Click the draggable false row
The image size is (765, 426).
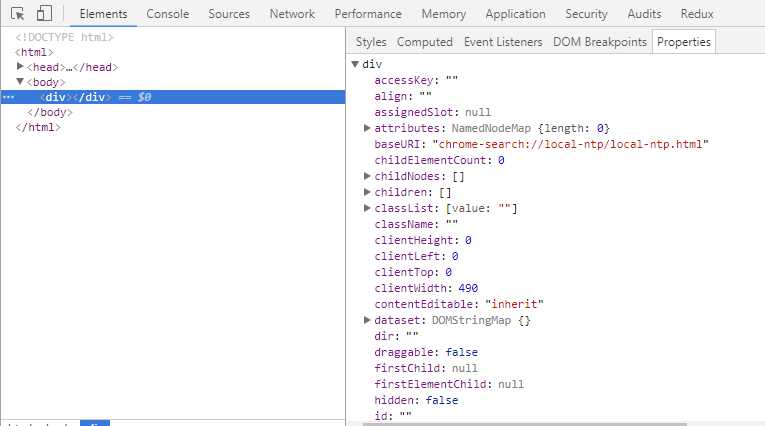[x=426, y=352]
